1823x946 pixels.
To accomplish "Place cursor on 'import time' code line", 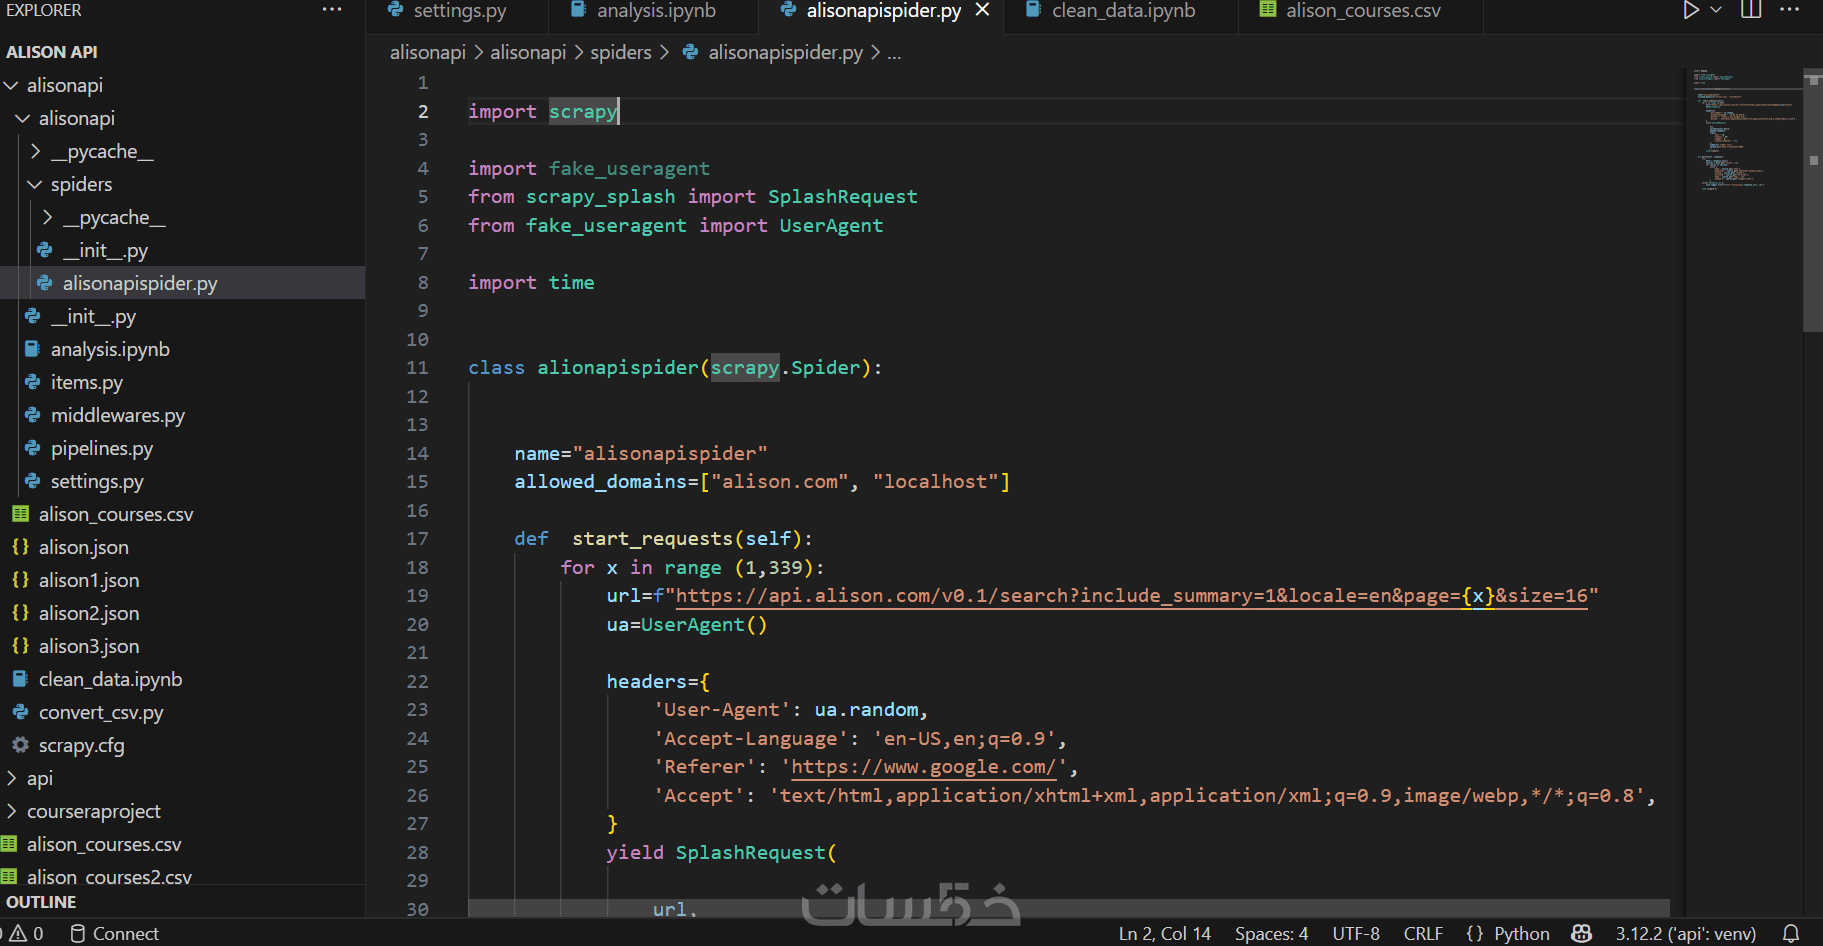I will point(531,283).
